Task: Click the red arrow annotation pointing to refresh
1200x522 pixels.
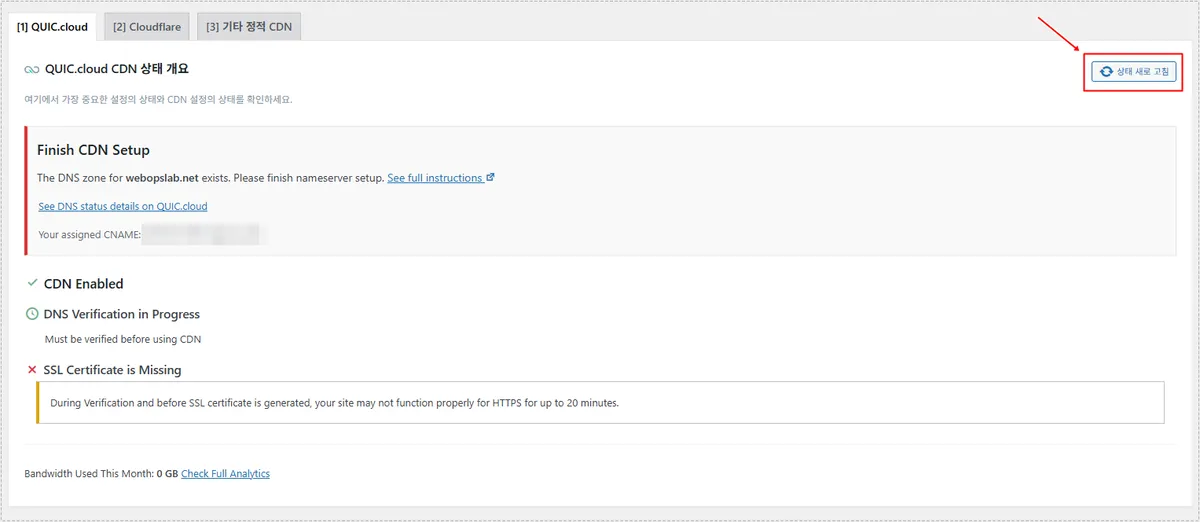Action: pos(1060,35)
